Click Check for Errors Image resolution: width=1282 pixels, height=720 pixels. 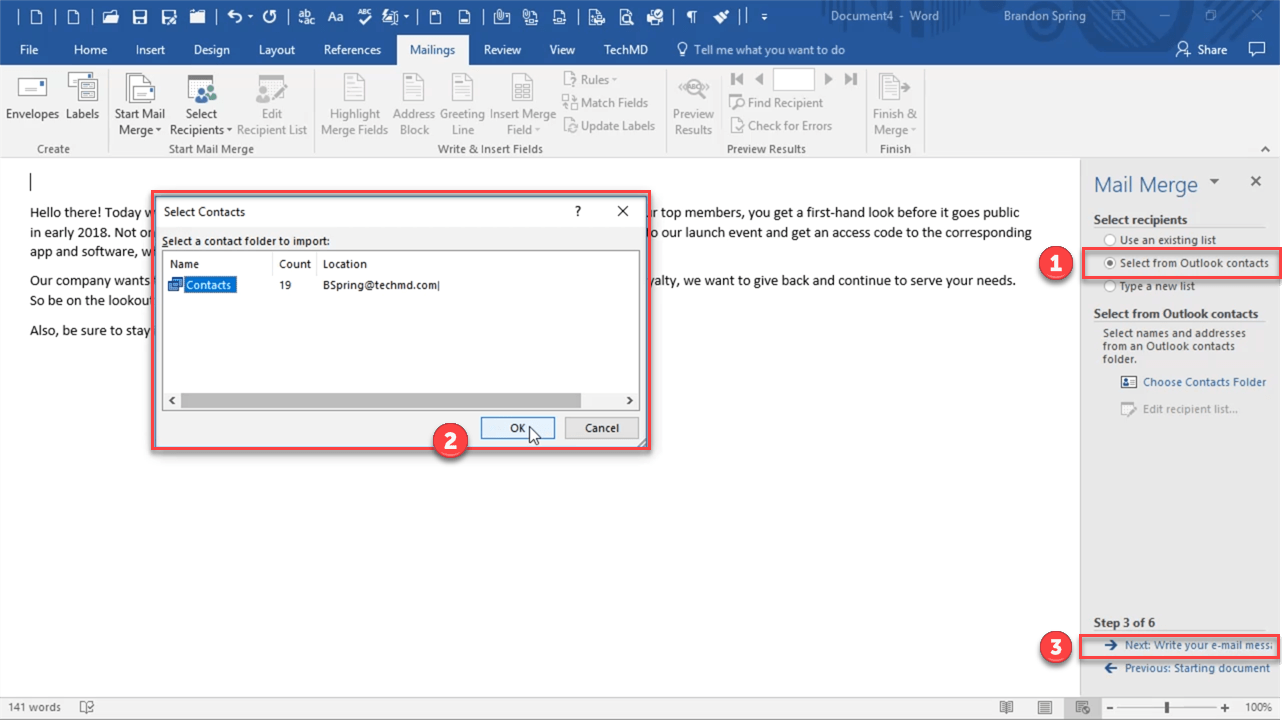pyautogui.click(x=779, y=125)
